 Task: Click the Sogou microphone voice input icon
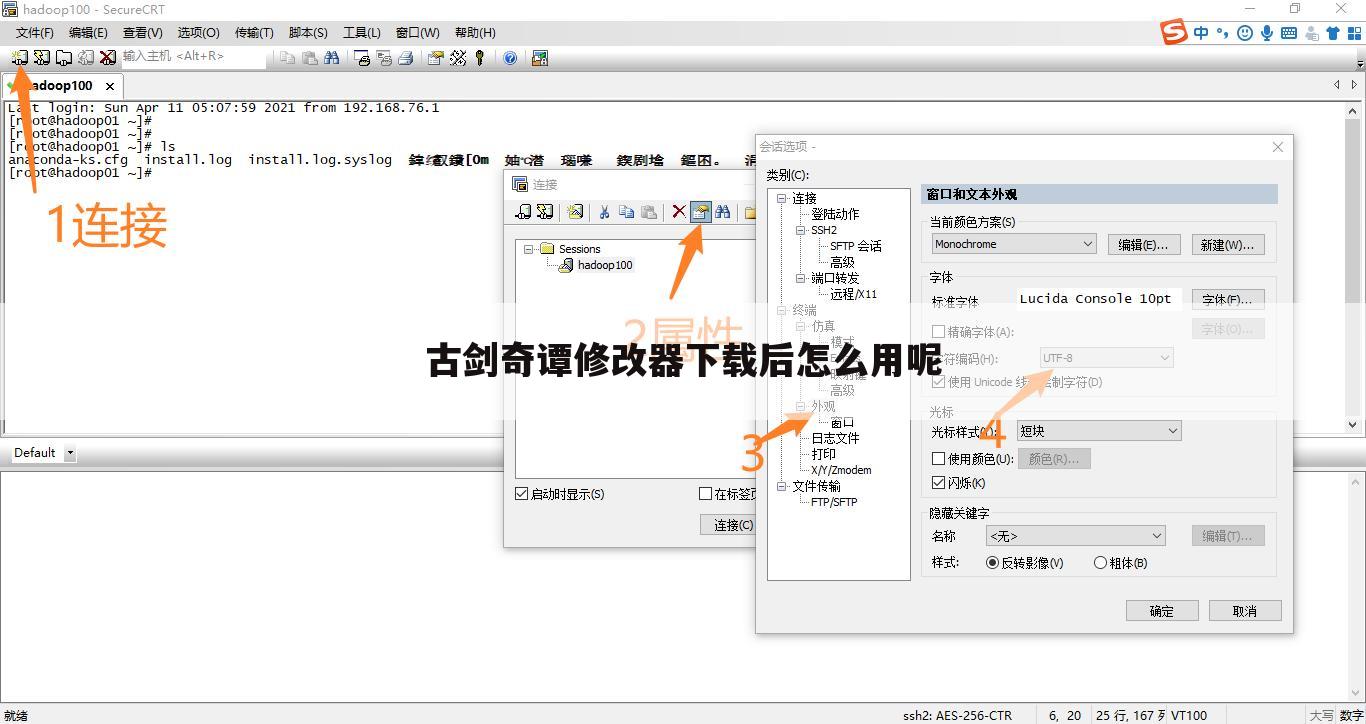click(1267, 33)
